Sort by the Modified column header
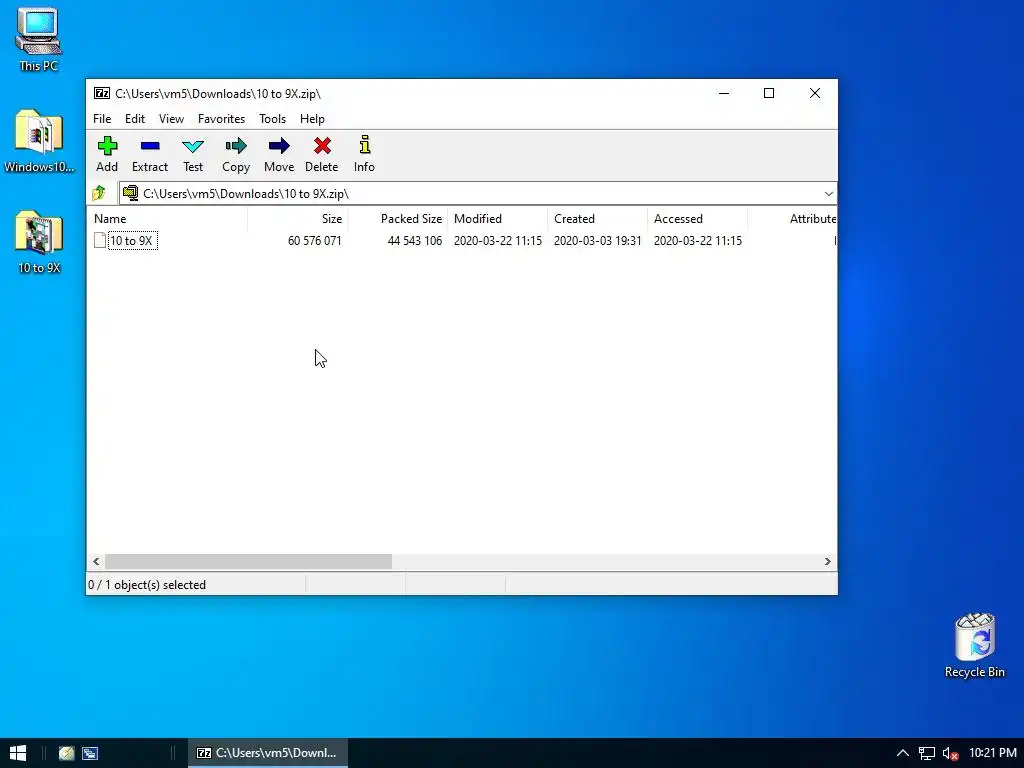 498,219
